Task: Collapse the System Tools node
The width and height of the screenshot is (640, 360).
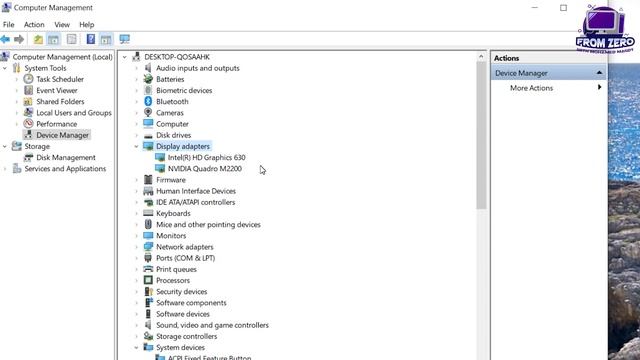Action: [x=5, y=68]
